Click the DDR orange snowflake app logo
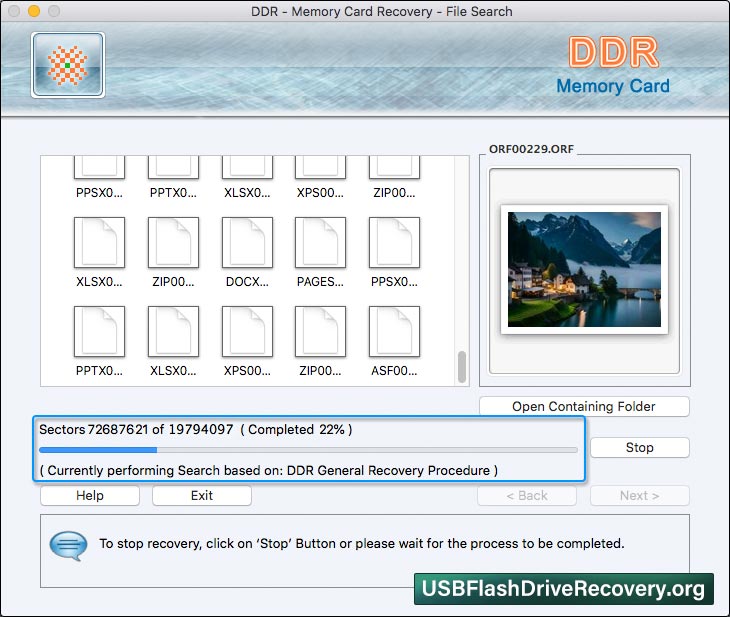 [x=68, y=65]
